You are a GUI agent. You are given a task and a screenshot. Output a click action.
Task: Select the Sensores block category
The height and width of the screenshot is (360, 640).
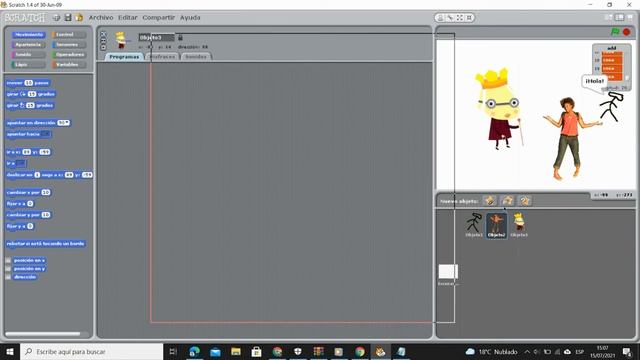[x=69, y=44]
